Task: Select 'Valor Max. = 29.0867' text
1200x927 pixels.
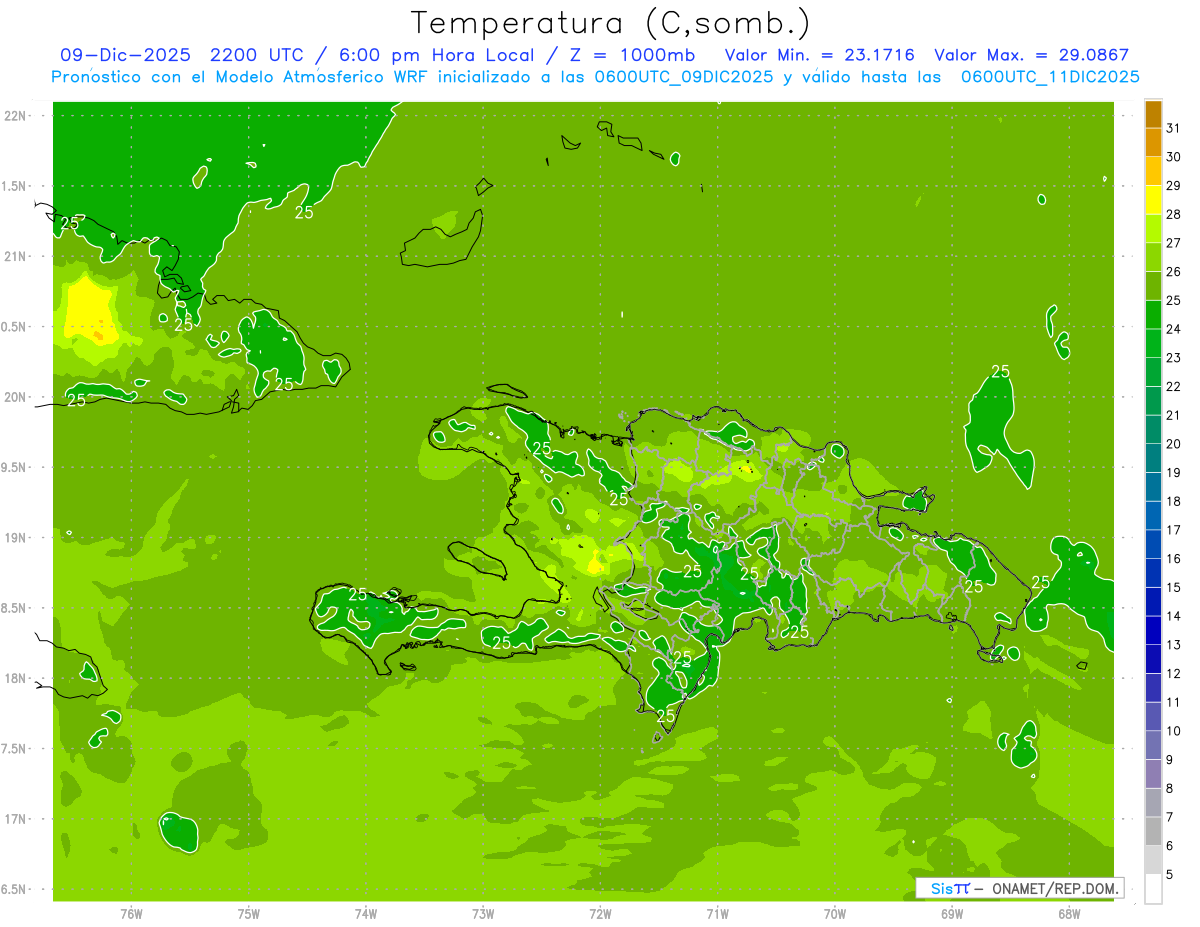Action: [1031, 55]
